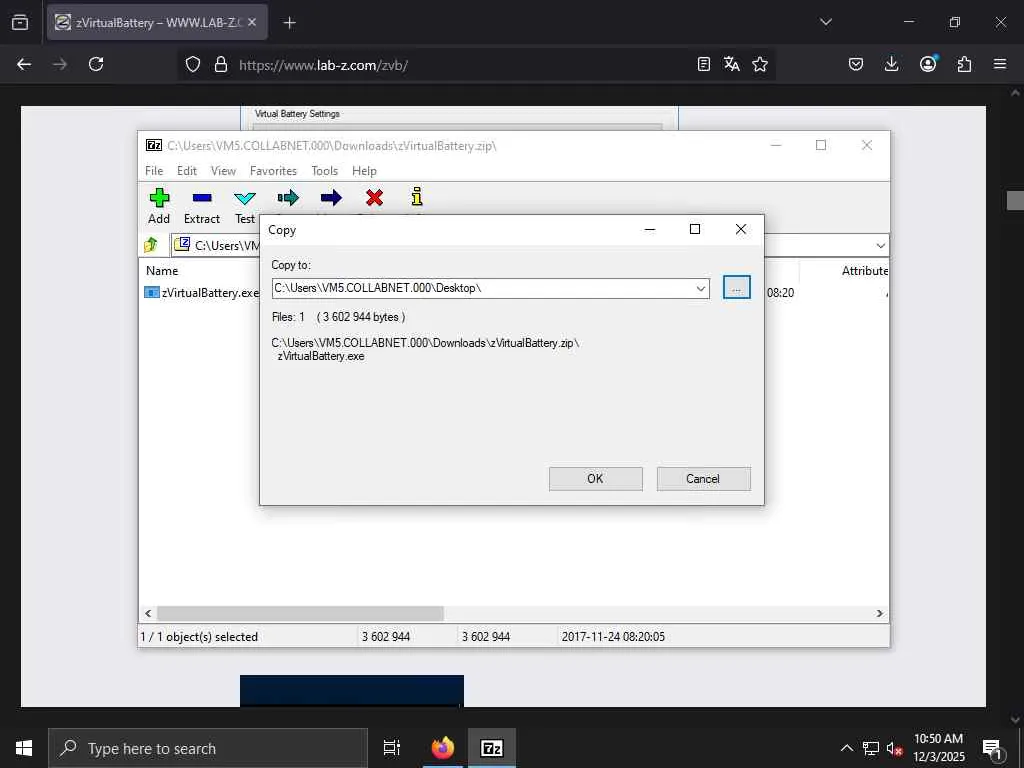Viewport: 1024px width, 768px height.
Task: Open the Favorites menu in 7-Zip
Action: pyautogui.click(x=274, y=170)
